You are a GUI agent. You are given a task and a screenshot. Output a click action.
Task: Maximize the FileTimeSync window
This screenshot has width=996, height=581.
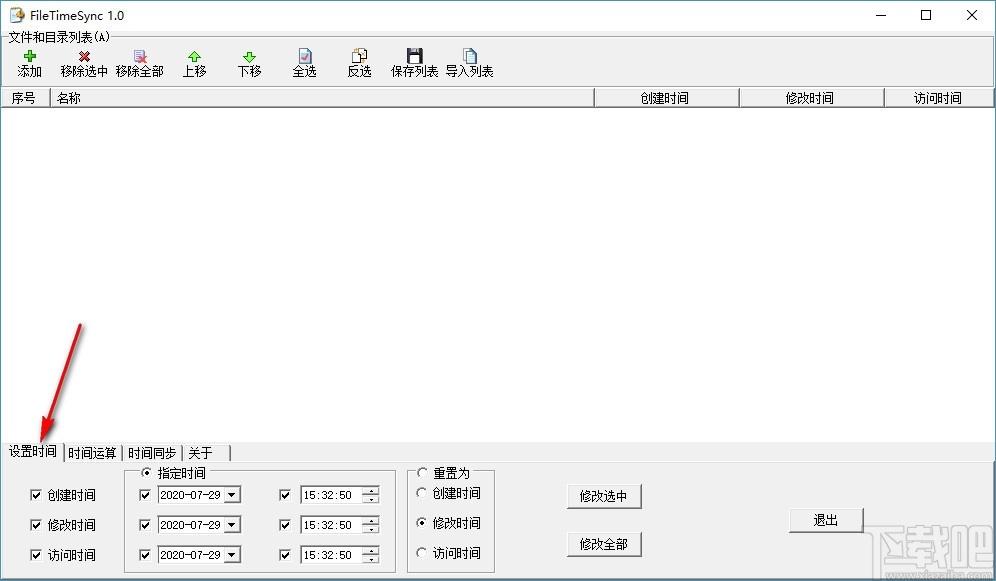(x=926, y=15)
